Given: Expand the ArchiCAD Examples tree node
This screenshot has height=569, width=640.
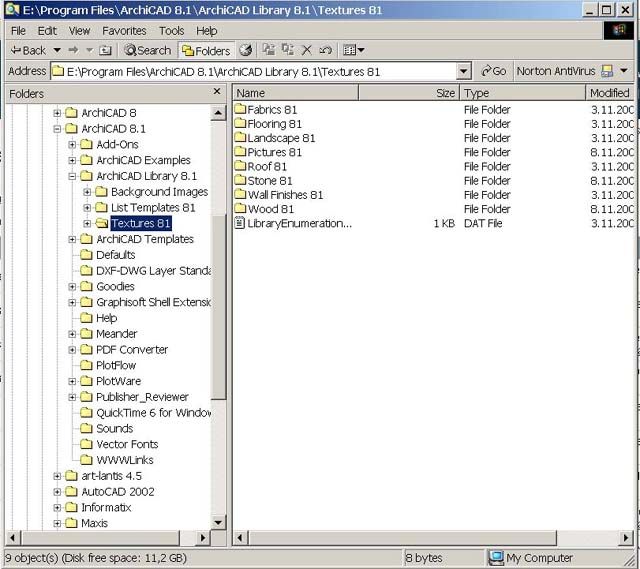Looking at the screenshot, I should (72, 160).
